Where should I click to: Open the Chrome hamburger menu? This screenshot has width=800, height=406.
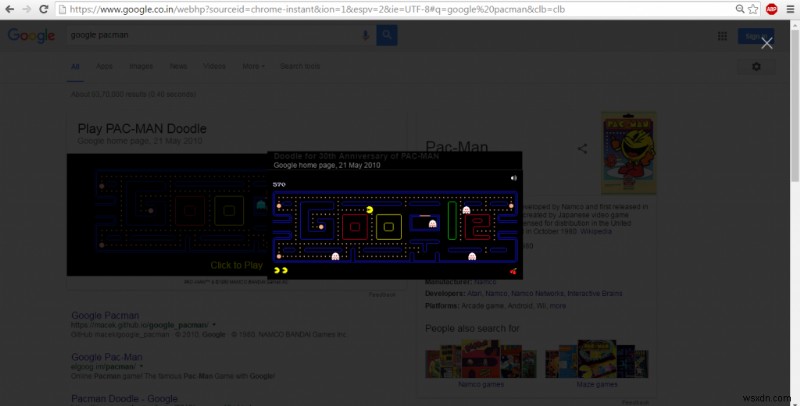[x=790, y=9]
